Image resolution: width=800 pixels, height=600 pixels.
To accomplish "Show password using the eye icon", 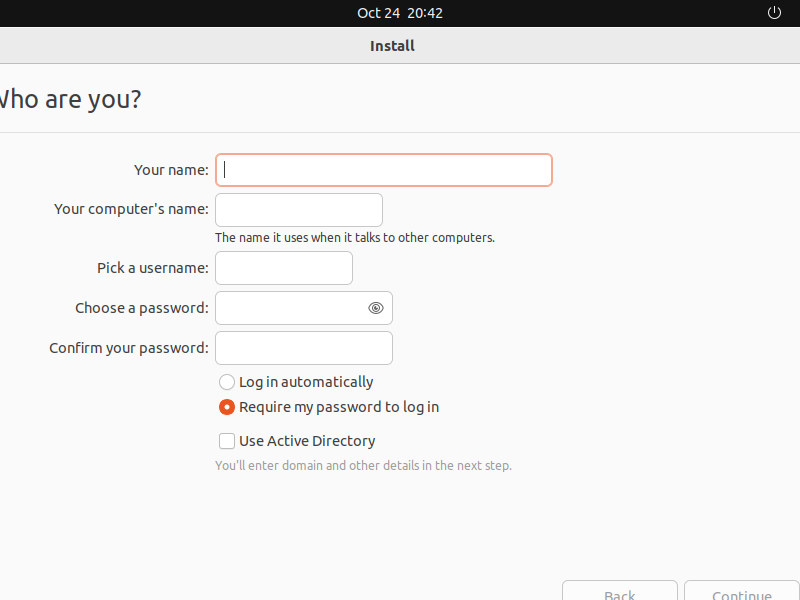I will pos(376,308).
